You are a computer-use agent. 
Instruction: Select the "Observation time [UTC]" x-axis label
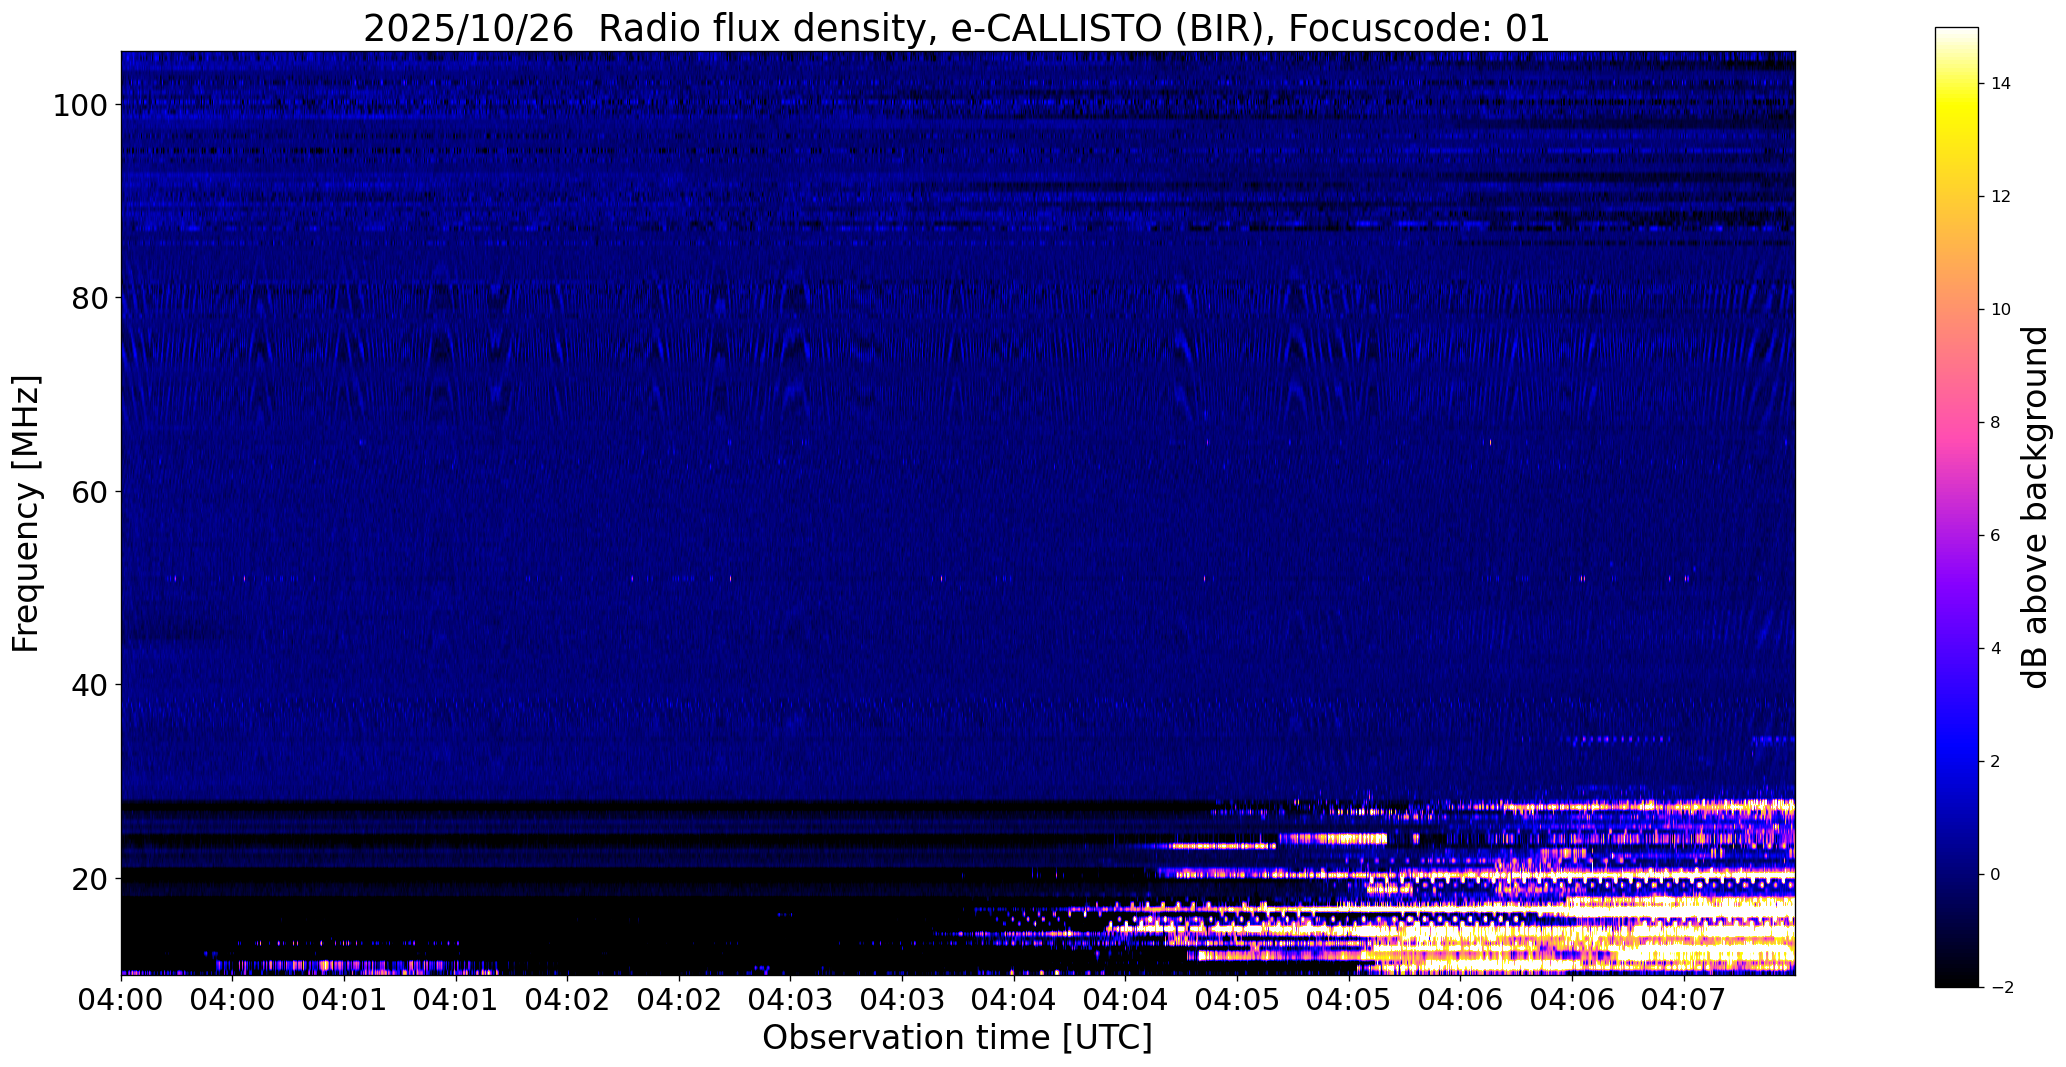(957, 1038)
